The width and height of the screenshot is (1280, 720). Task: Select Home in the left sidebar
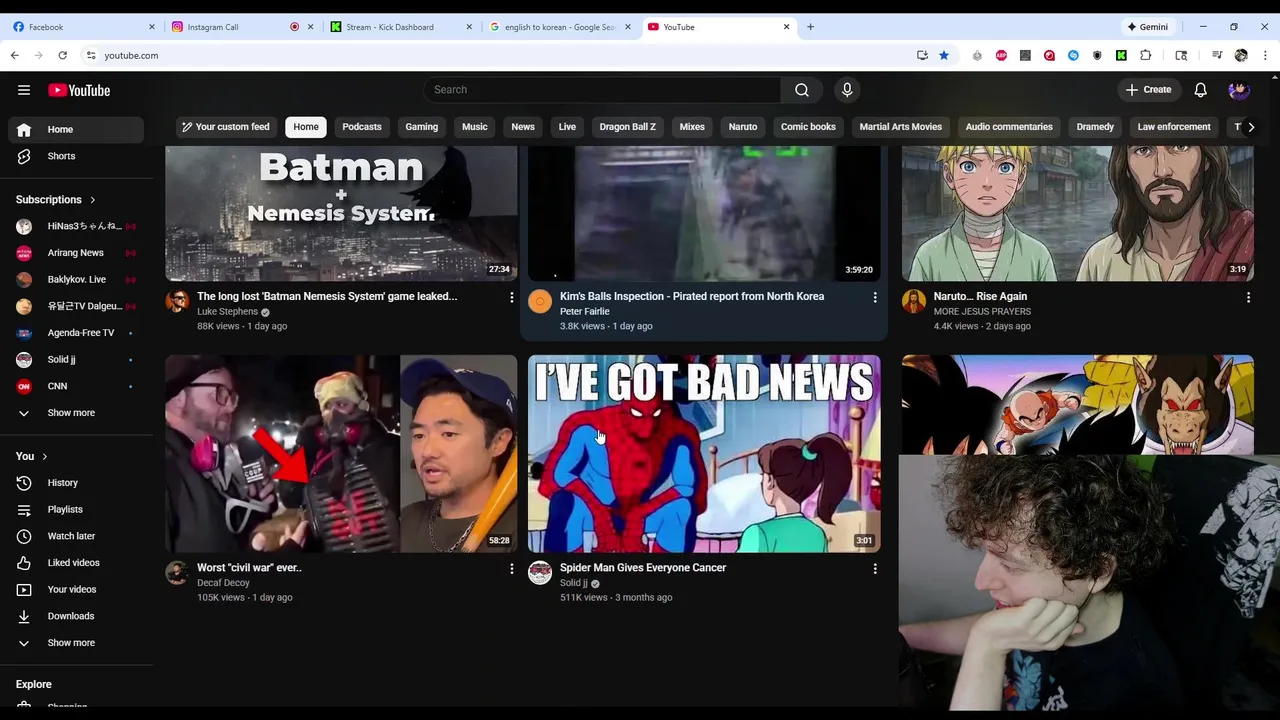coord(76,130)
